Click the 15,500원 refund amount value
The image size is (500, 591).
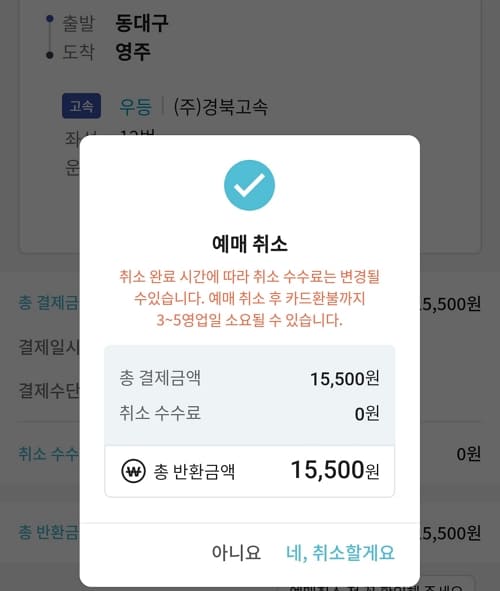[335, 470]
